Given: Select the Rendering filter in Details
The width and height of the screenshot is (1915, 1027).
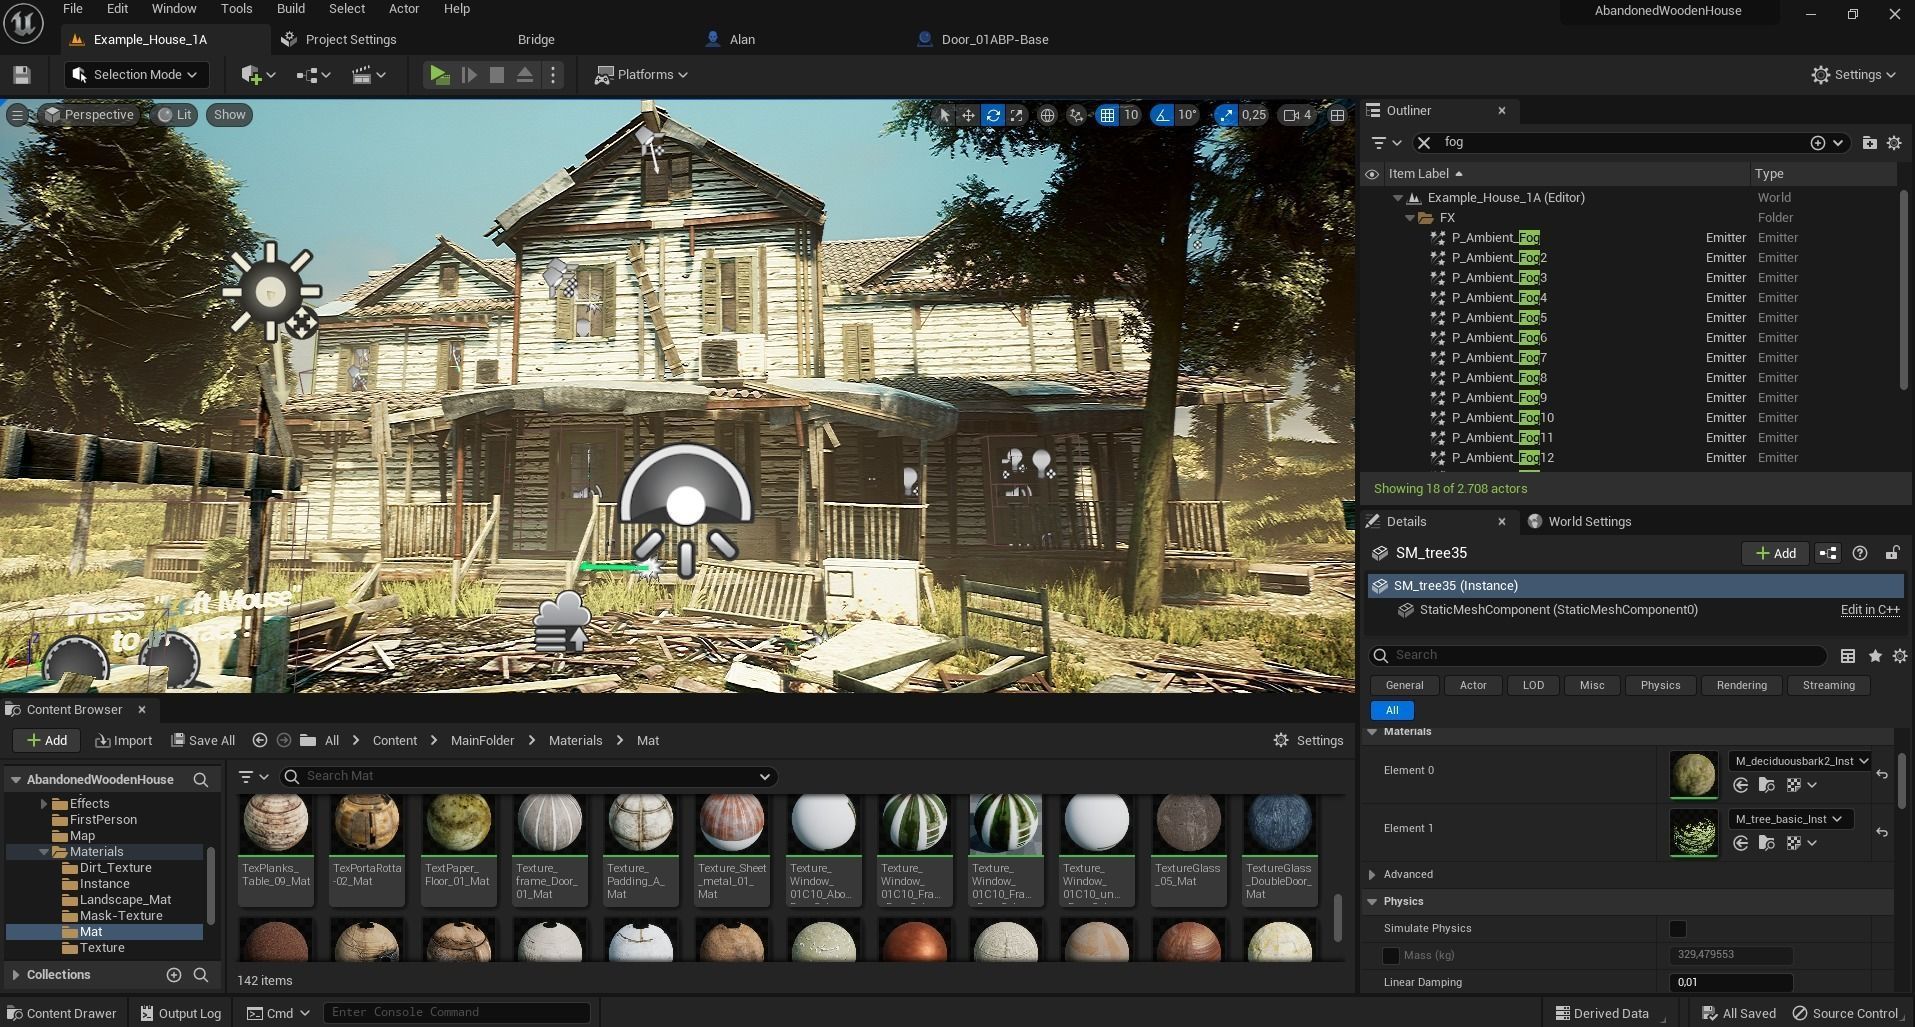Looking at the screenshot, I should 1741,686.
